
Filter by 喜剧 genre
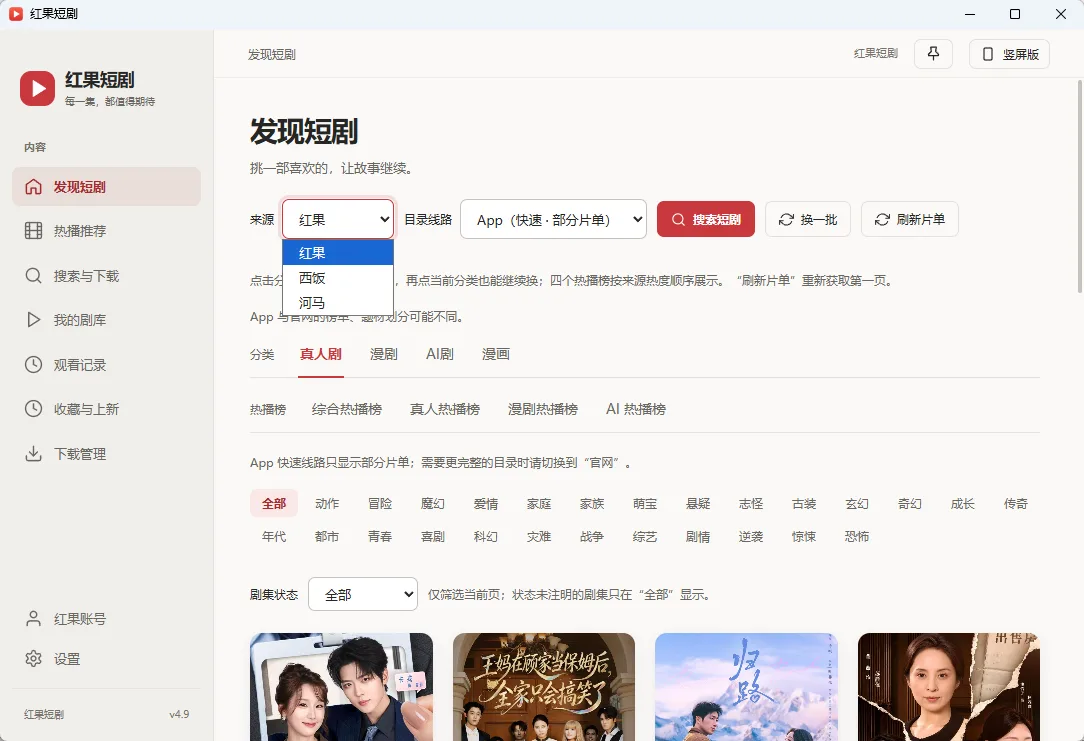(433, 536)
